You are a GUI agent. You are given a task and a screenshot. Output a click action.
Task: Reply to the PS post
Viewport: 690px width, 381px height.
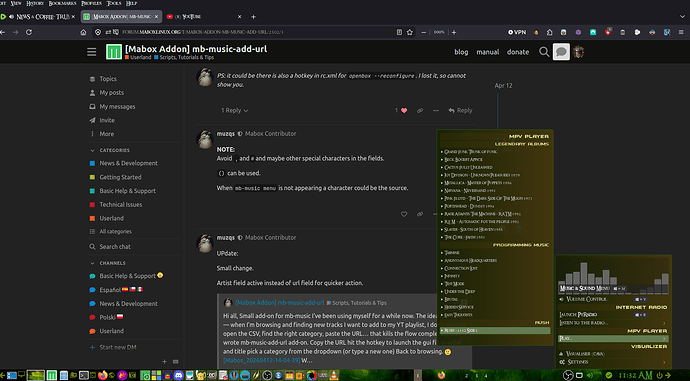click(x=460, y=110)
